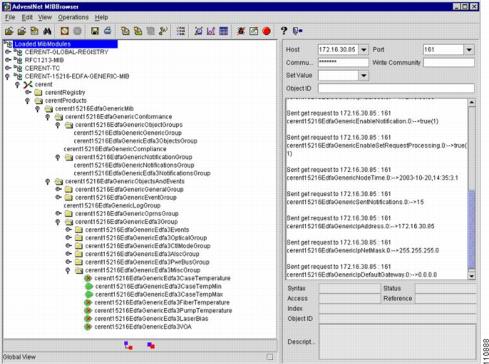Image resolution: width=489 pixels, height=364 pixels.
Task: Open the Port dropdown arrow
Action: 469,50
